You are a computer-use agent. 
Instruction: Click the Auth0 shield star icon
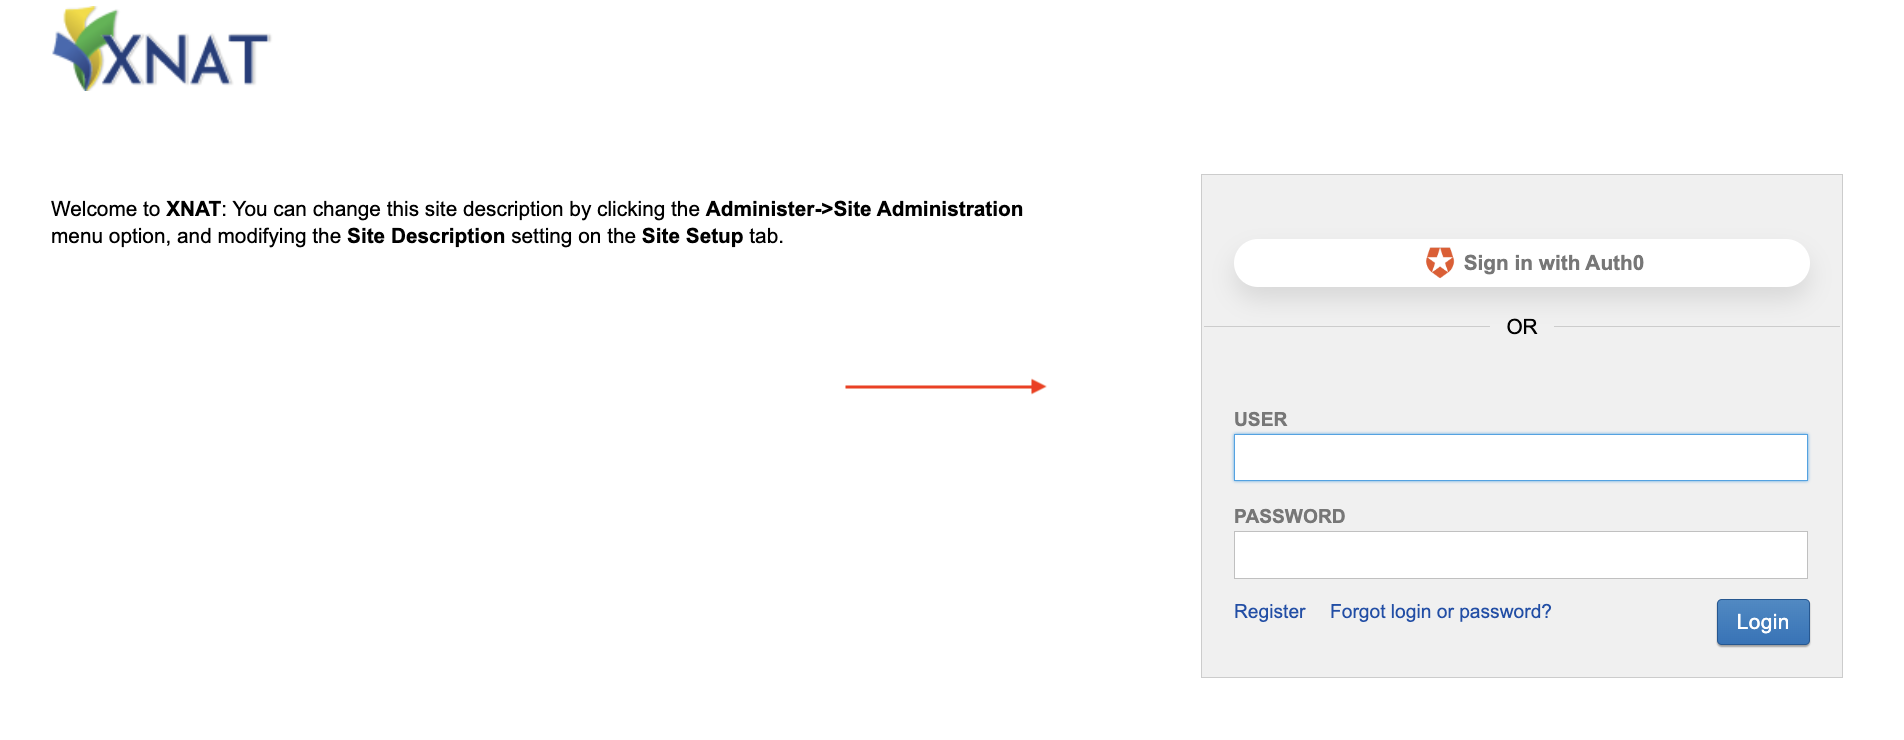click(x=1439, y=262)
